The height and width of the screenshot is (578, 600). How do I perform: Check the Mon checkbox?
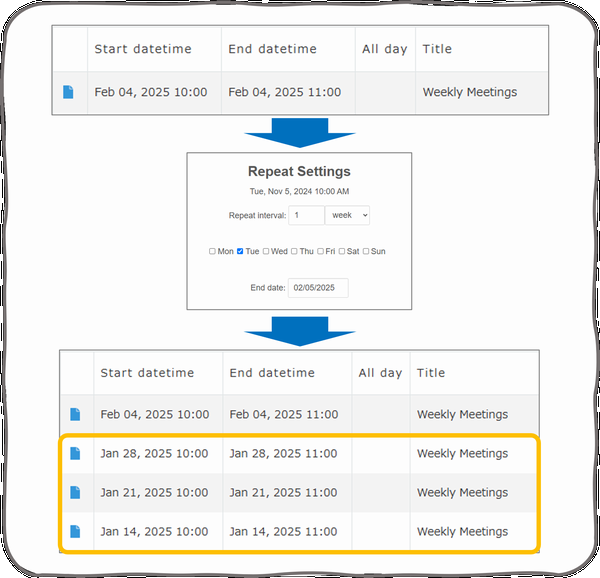212,251
